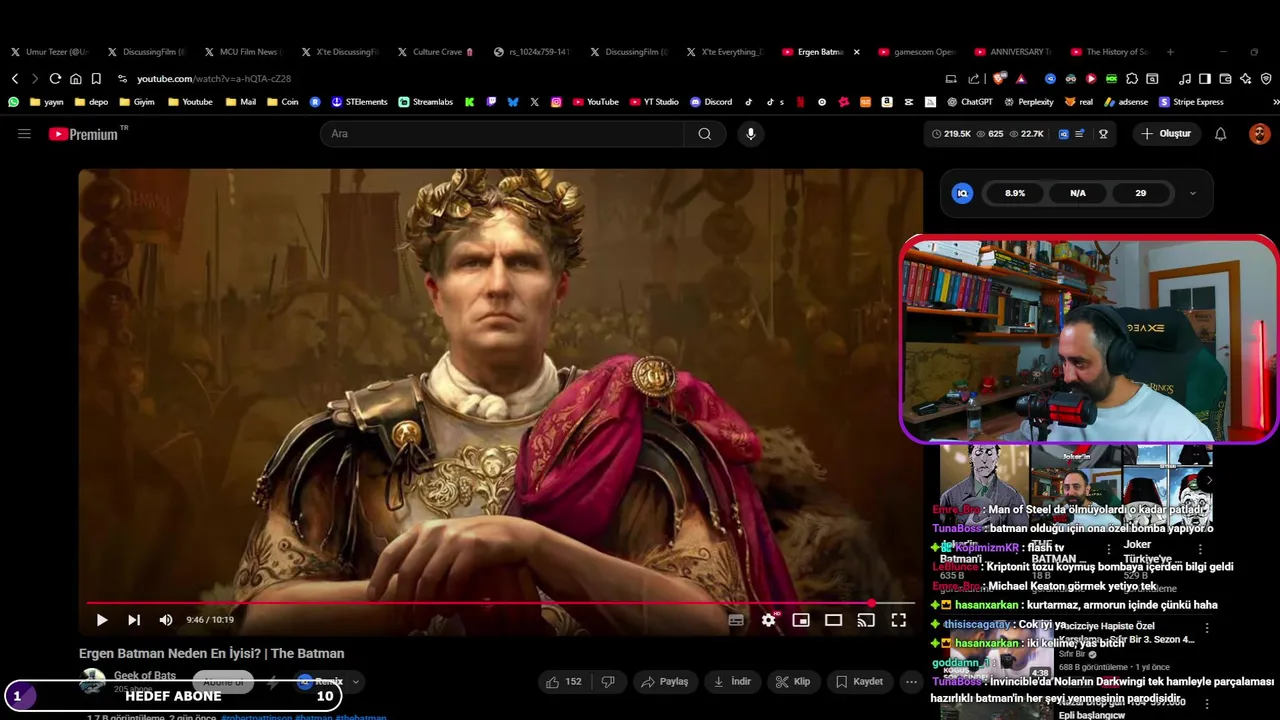
Task: Switch to miniplayer mode
Action: (x=801, y=620)
